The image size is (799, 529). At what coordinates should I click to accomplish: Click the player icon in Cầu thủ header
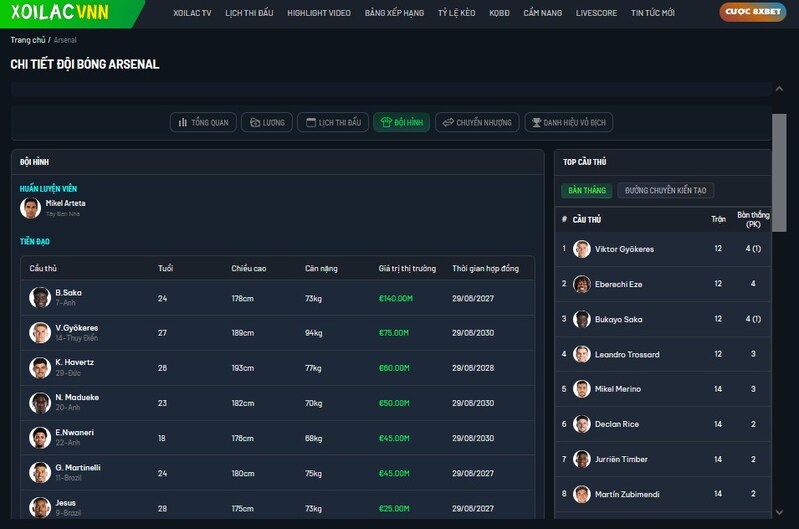point(564,219)
